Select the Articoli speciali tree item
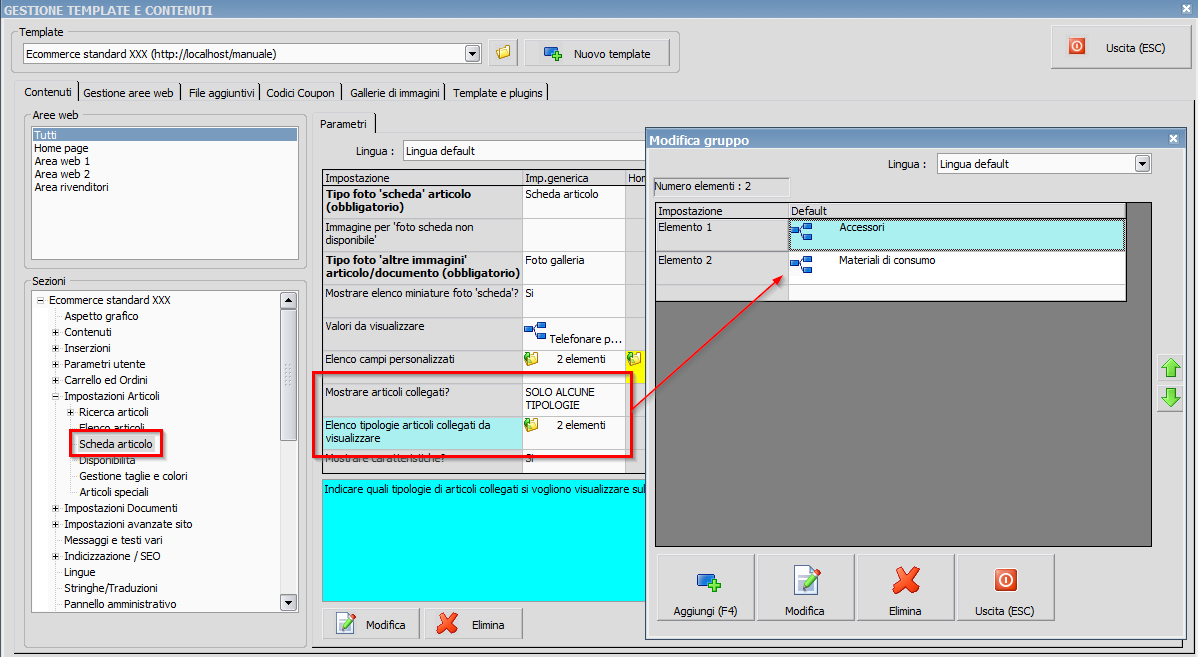 (x=114, y=492)
